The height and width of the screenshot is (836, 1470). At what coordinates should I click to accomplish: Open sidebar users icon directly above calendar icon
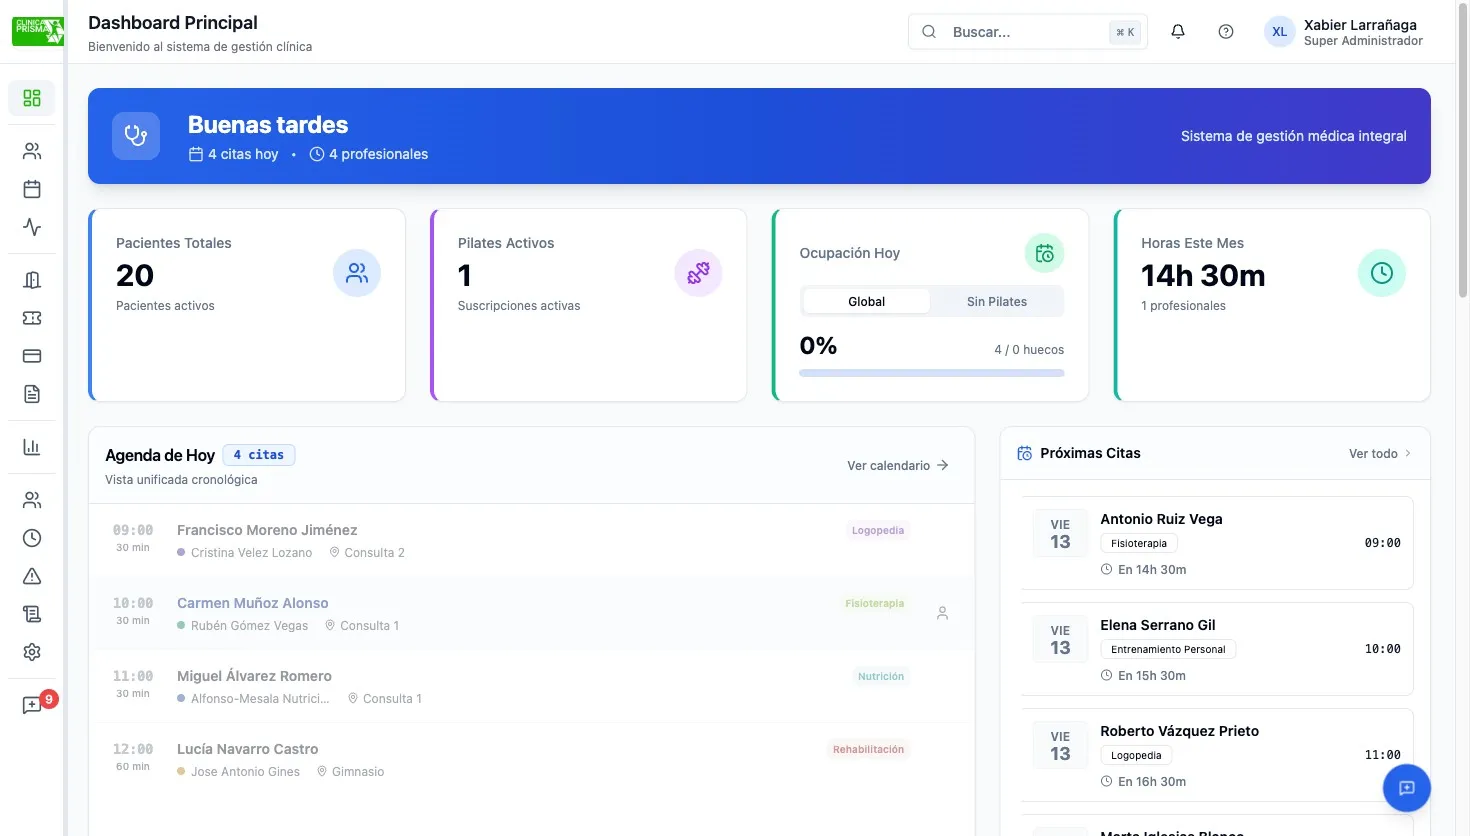[32, 151]
